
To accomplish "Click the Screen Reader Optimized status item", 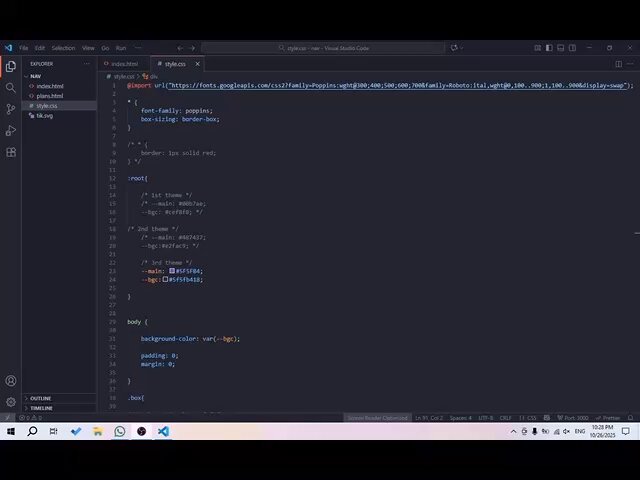I will (x=377, y=418).
